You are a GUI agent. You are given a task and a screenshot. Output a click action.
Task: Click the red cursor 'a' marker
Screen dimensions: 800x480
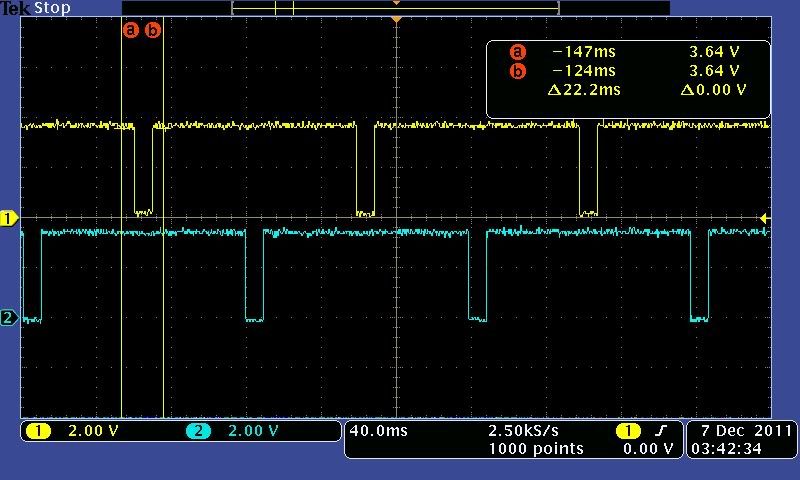[x=129, y=30]
